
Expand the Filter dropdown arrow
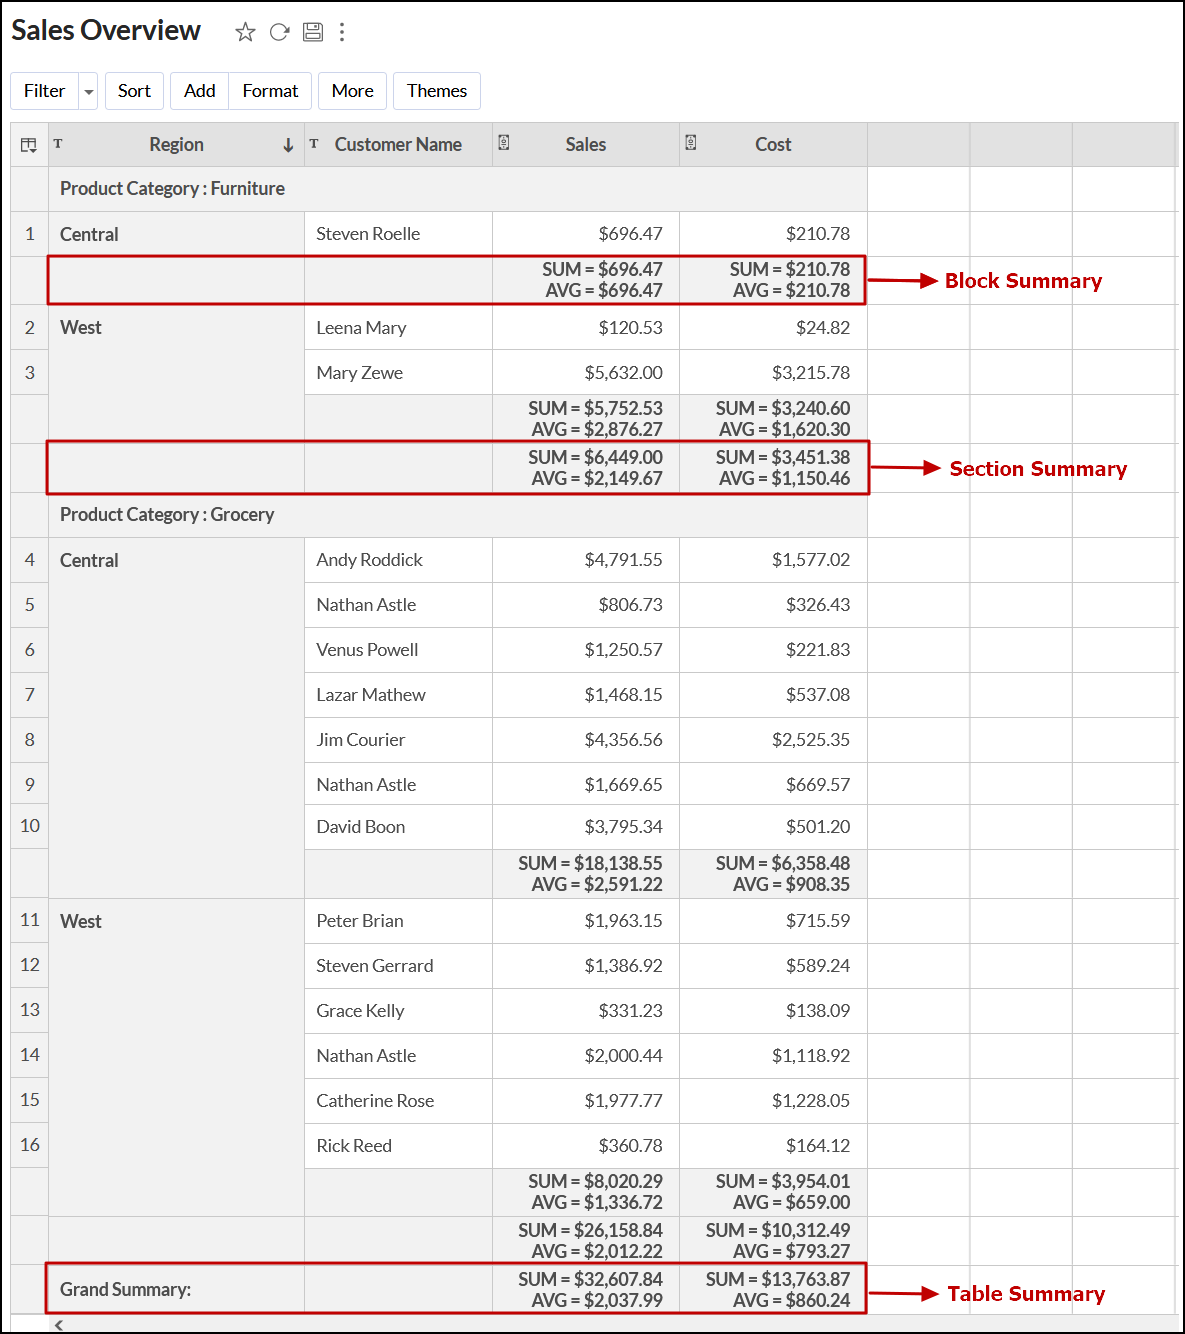pos(88,90)
